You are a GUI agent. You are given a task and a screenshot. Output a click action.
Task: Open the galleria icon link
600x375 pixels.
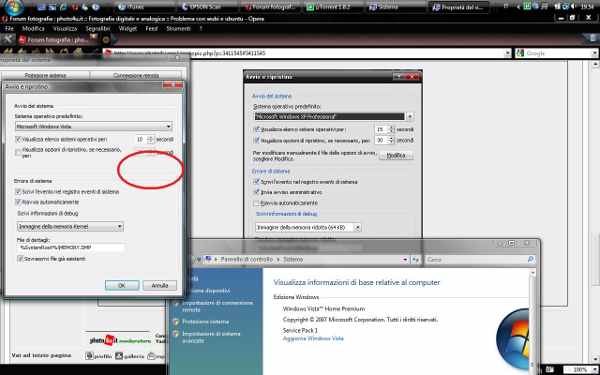point(129,356)
